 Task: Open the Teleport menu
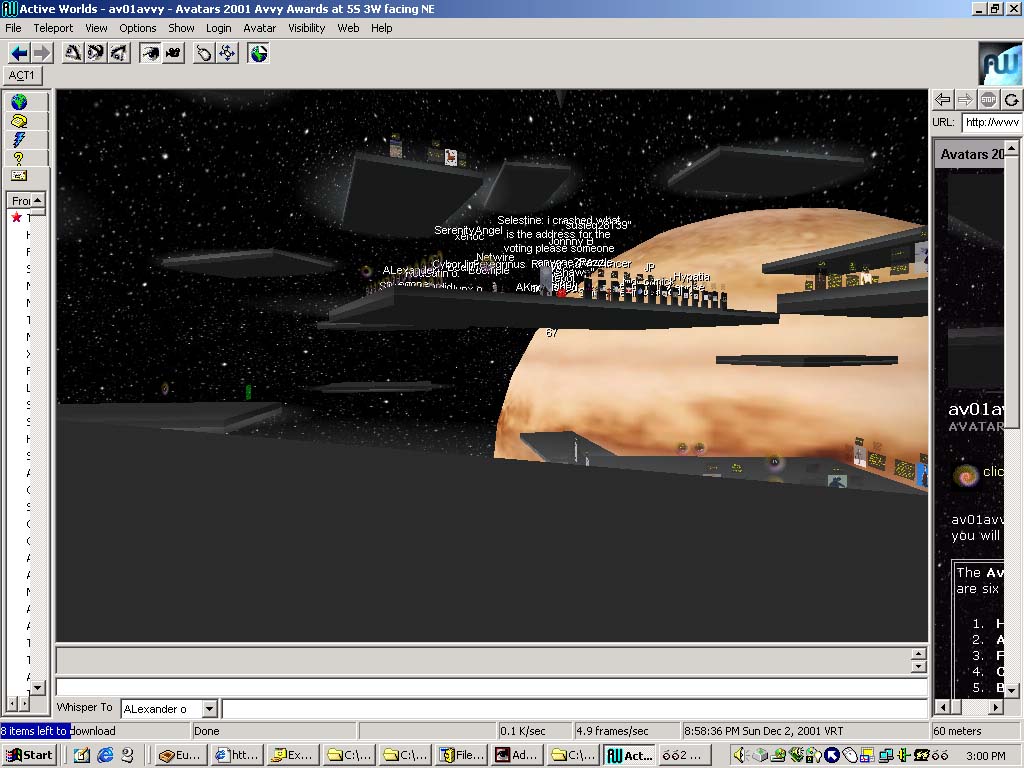pos(53,28)
